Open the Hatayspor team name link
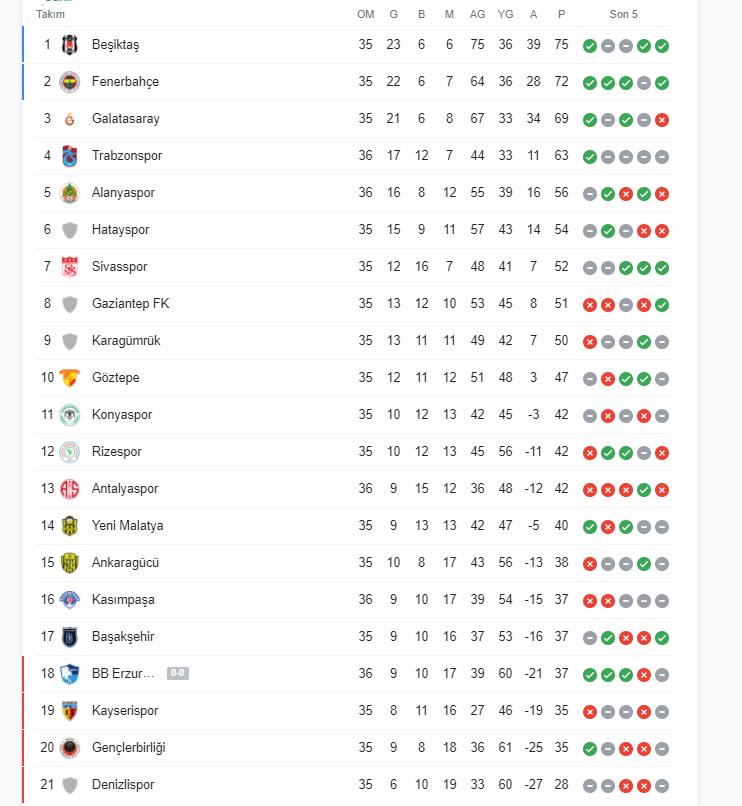The image size is (742, 806). click(120, 229)
